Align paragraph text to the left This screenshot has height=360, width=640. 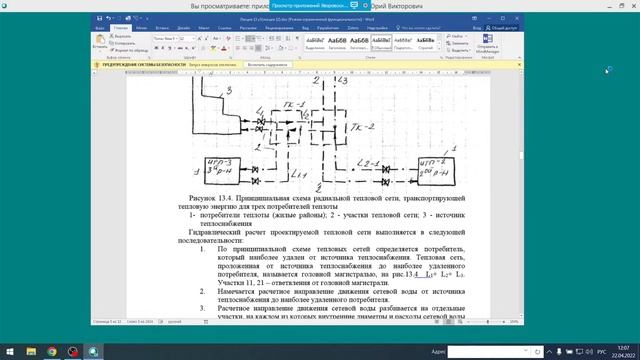pyautogui.click(x=238, y=48)
